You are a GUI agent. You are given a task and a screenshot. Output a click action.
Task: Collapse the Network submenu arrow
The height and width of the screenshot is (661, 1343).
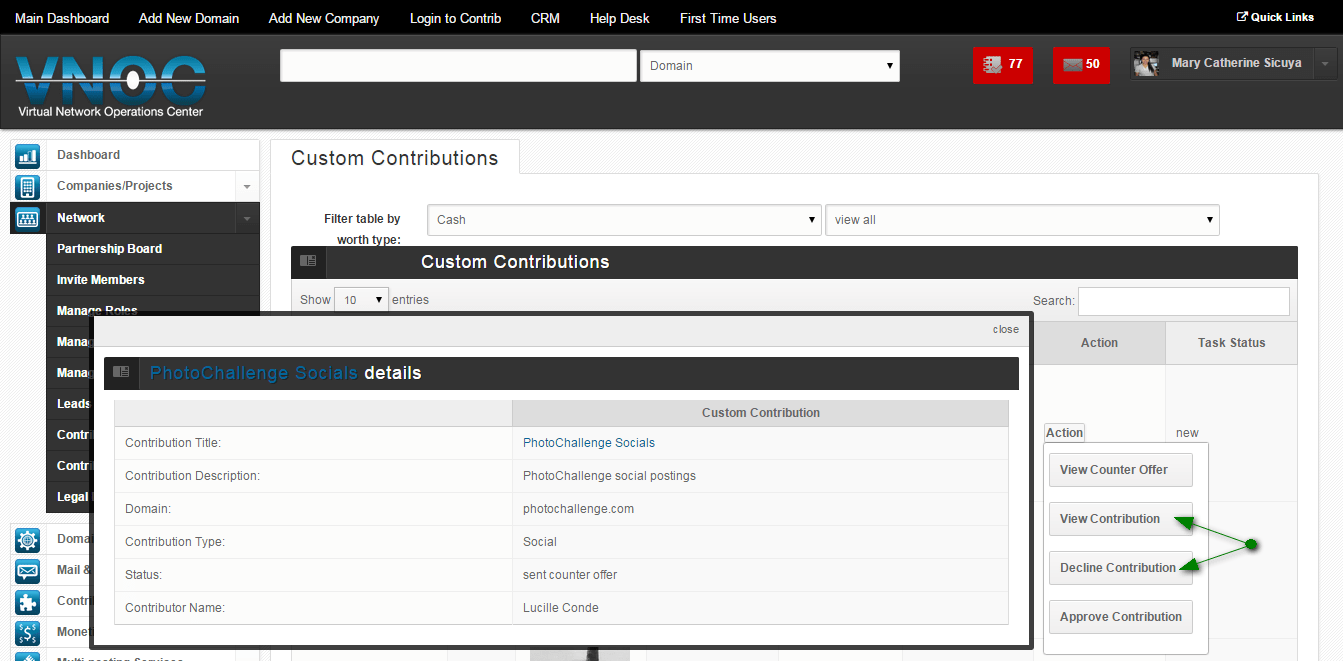(x=247, y=218)
